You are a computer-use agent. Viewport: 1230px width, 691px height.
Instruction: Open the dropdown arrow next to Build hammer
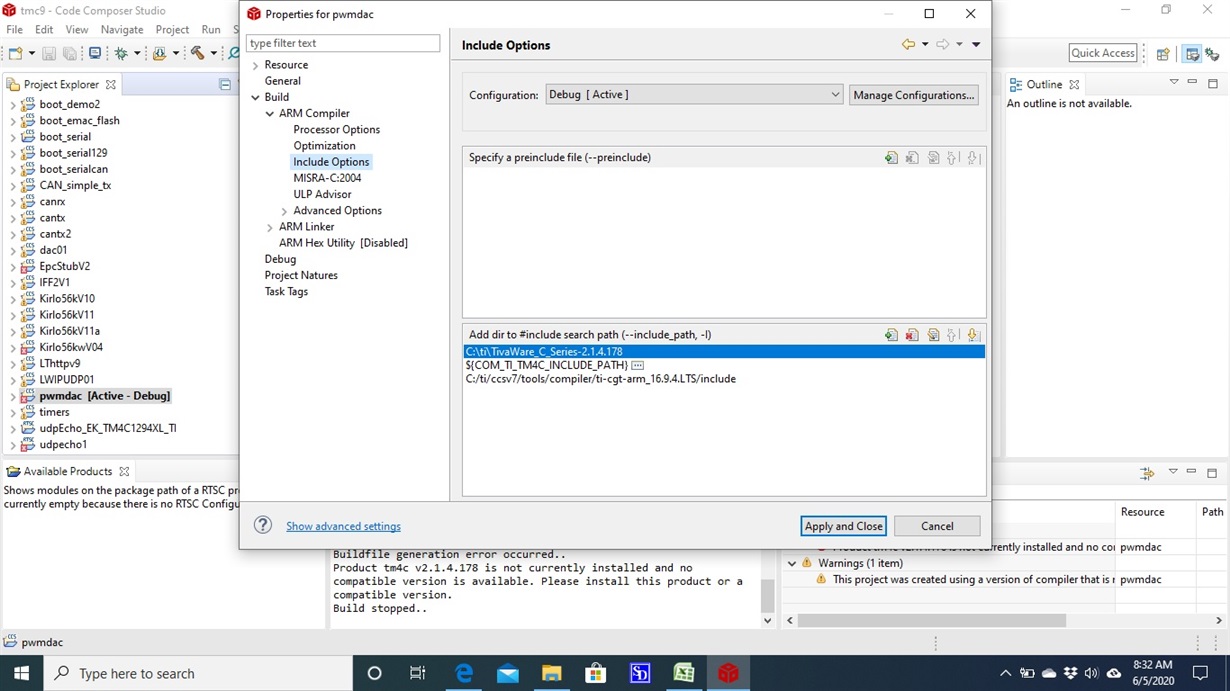point(213,54)
